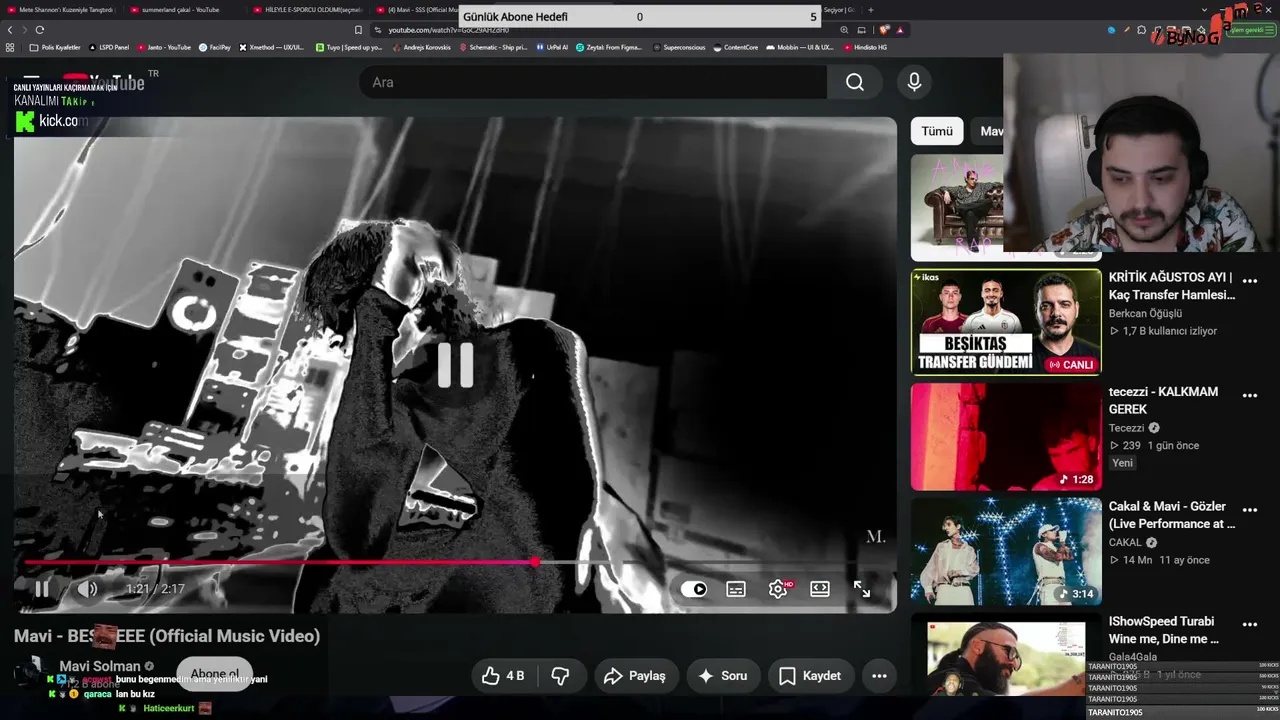Focus the YouTube Ara search box
The width and height of the screenshot is (1280, 720).
click(x=593, y=82)
